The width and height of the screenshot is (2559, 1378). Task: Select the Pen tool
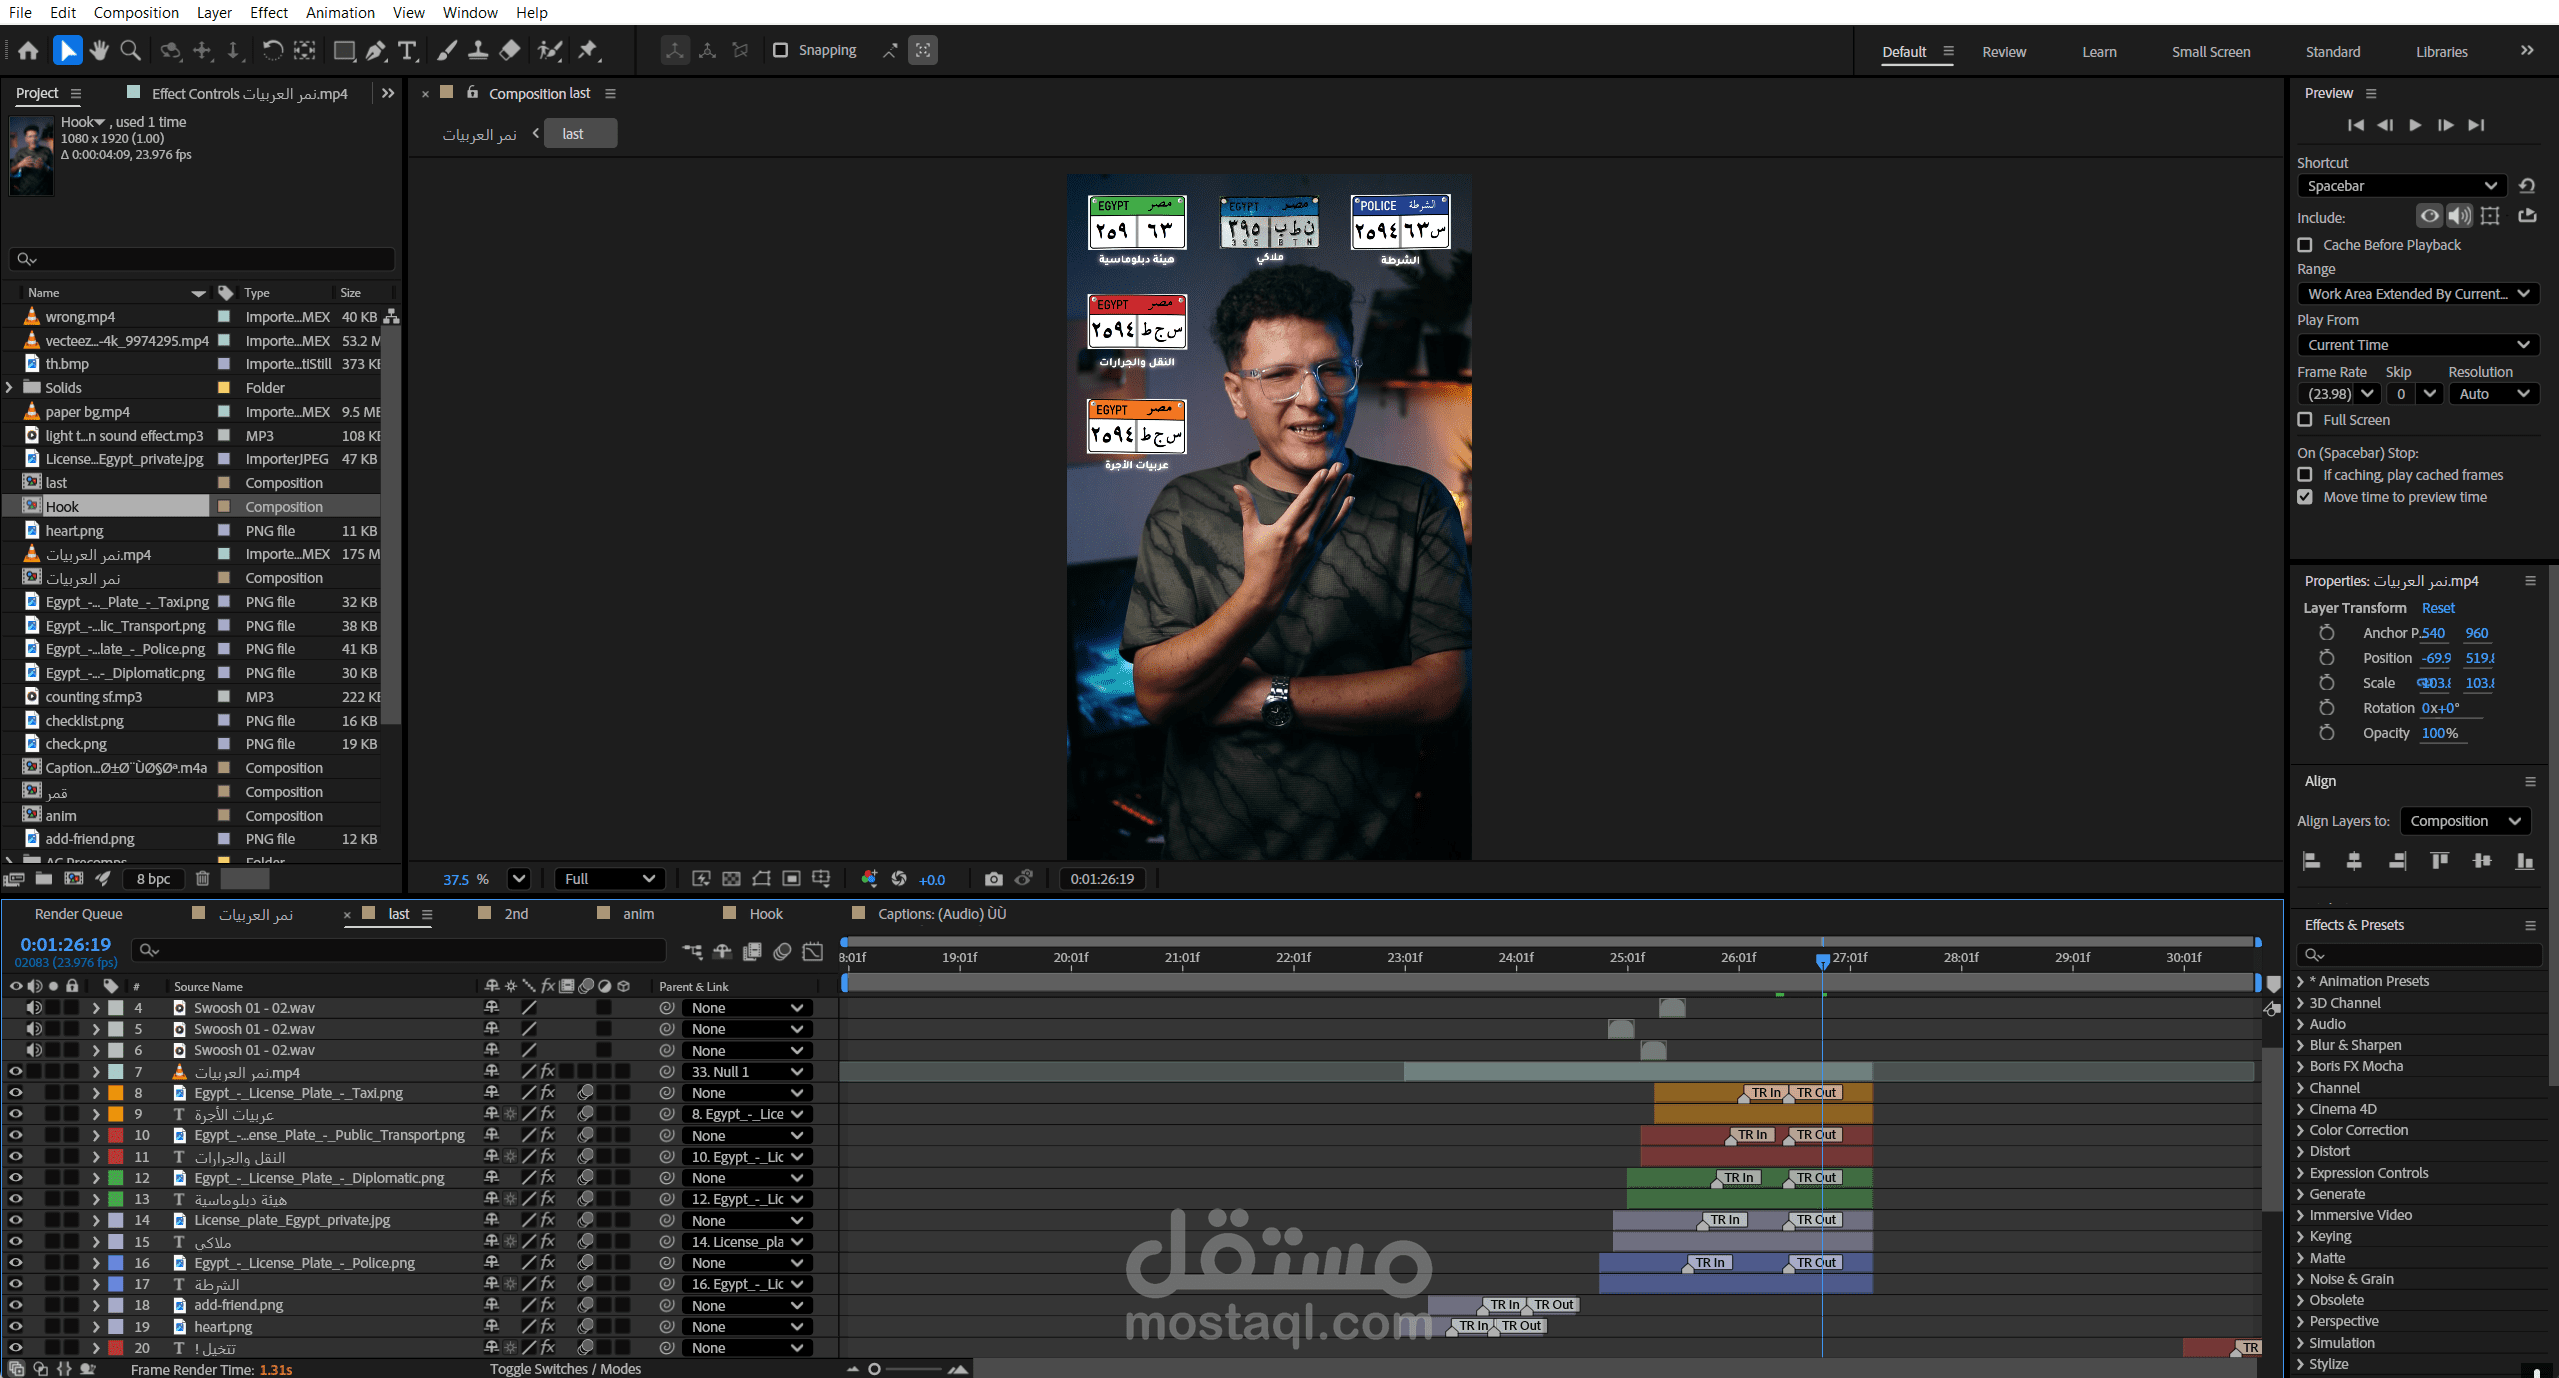coord(376,50)
